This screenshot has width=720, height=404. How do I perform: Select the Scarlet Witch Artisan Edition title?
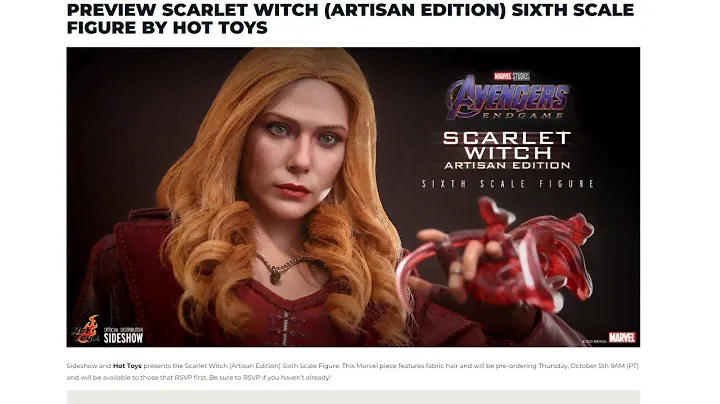[507, 150]
